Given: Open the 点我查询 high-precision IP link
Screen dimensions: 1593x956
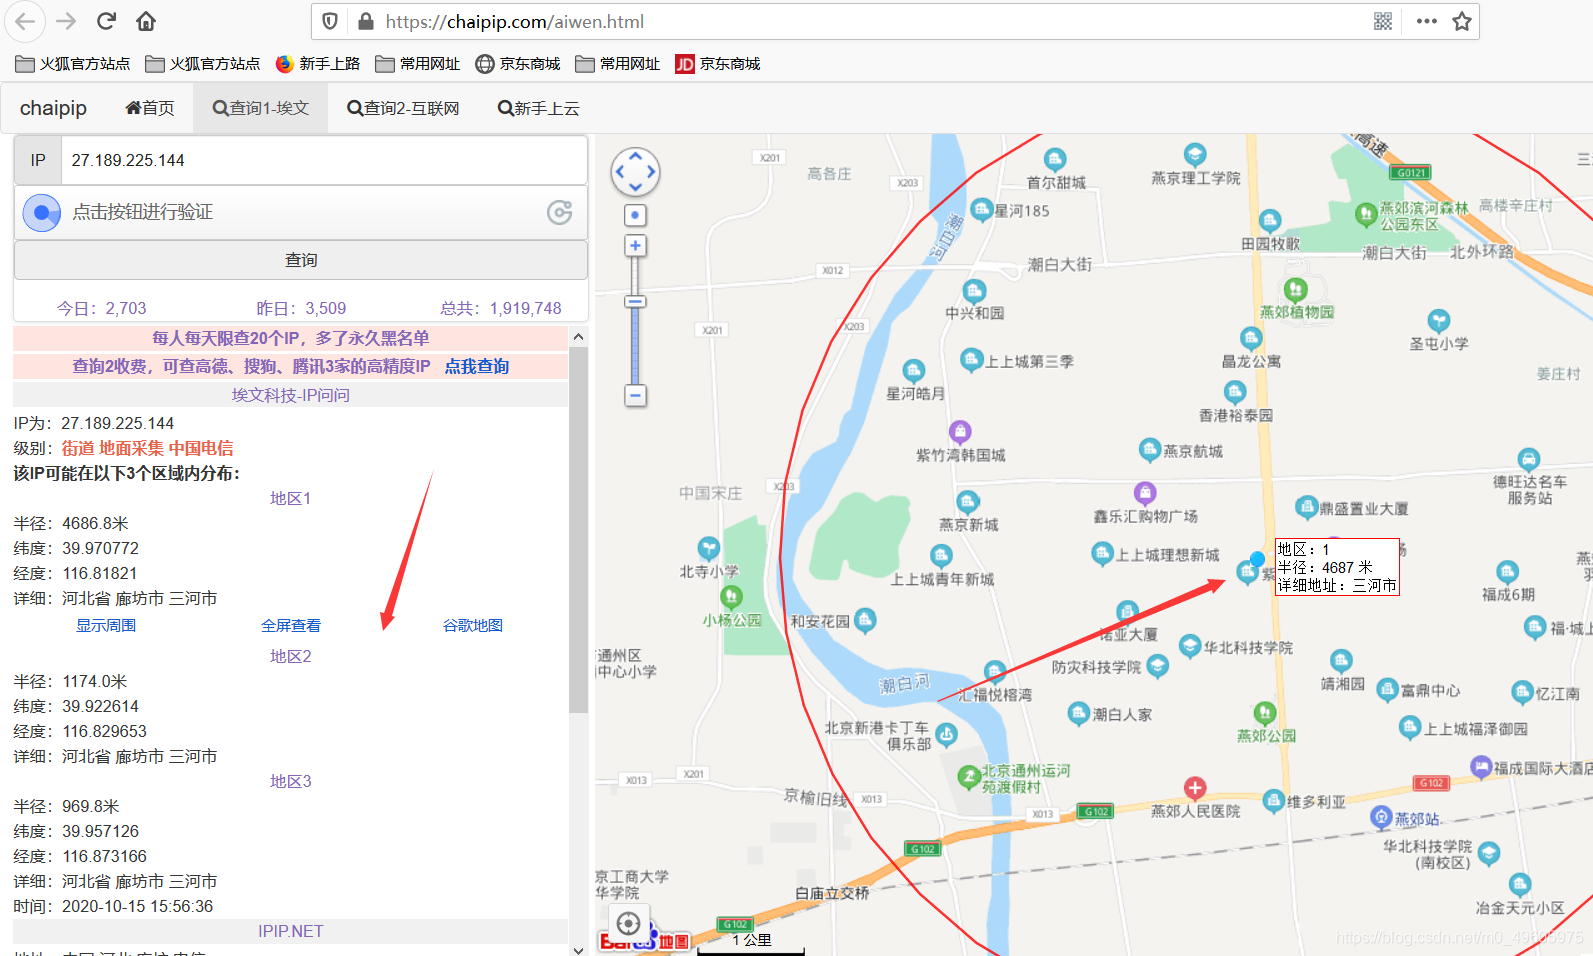Looking at the screenshot, I should (x=477, y=366).
